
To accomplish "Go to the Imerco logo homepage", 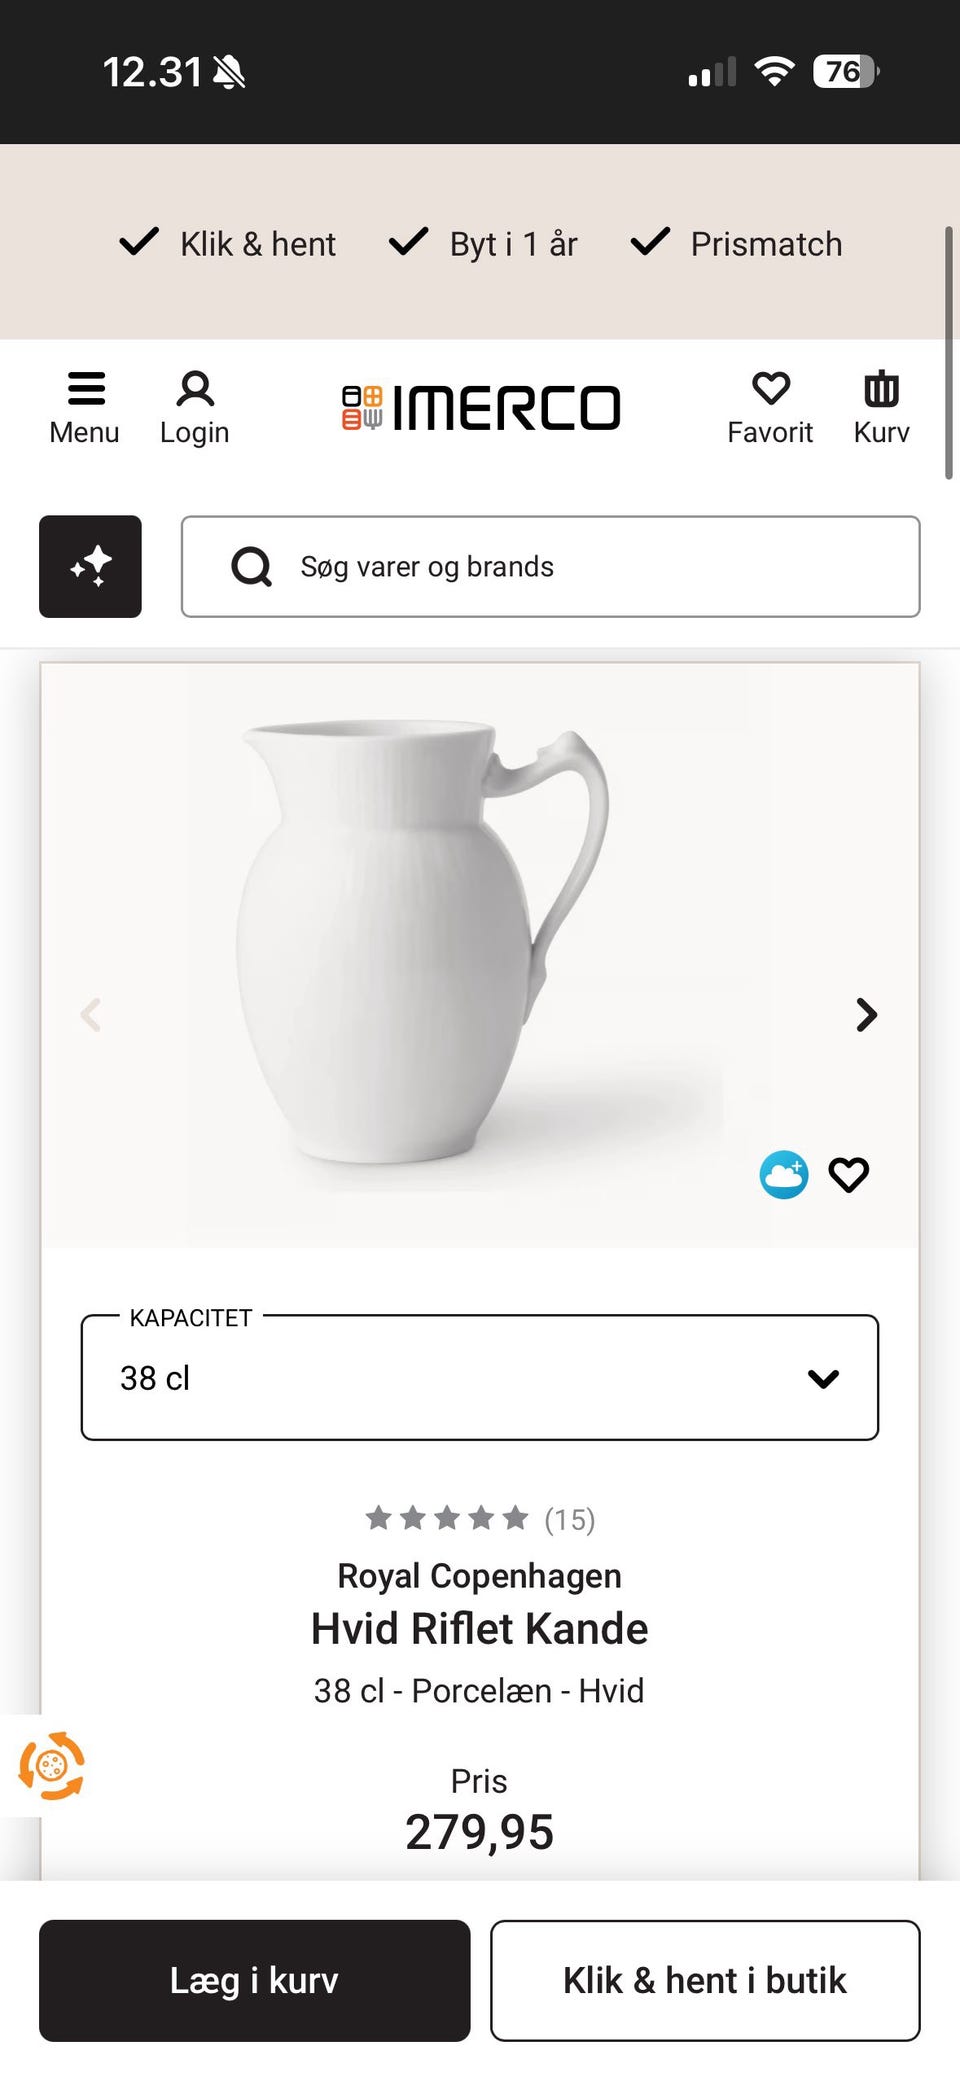I will click(481, 408).
